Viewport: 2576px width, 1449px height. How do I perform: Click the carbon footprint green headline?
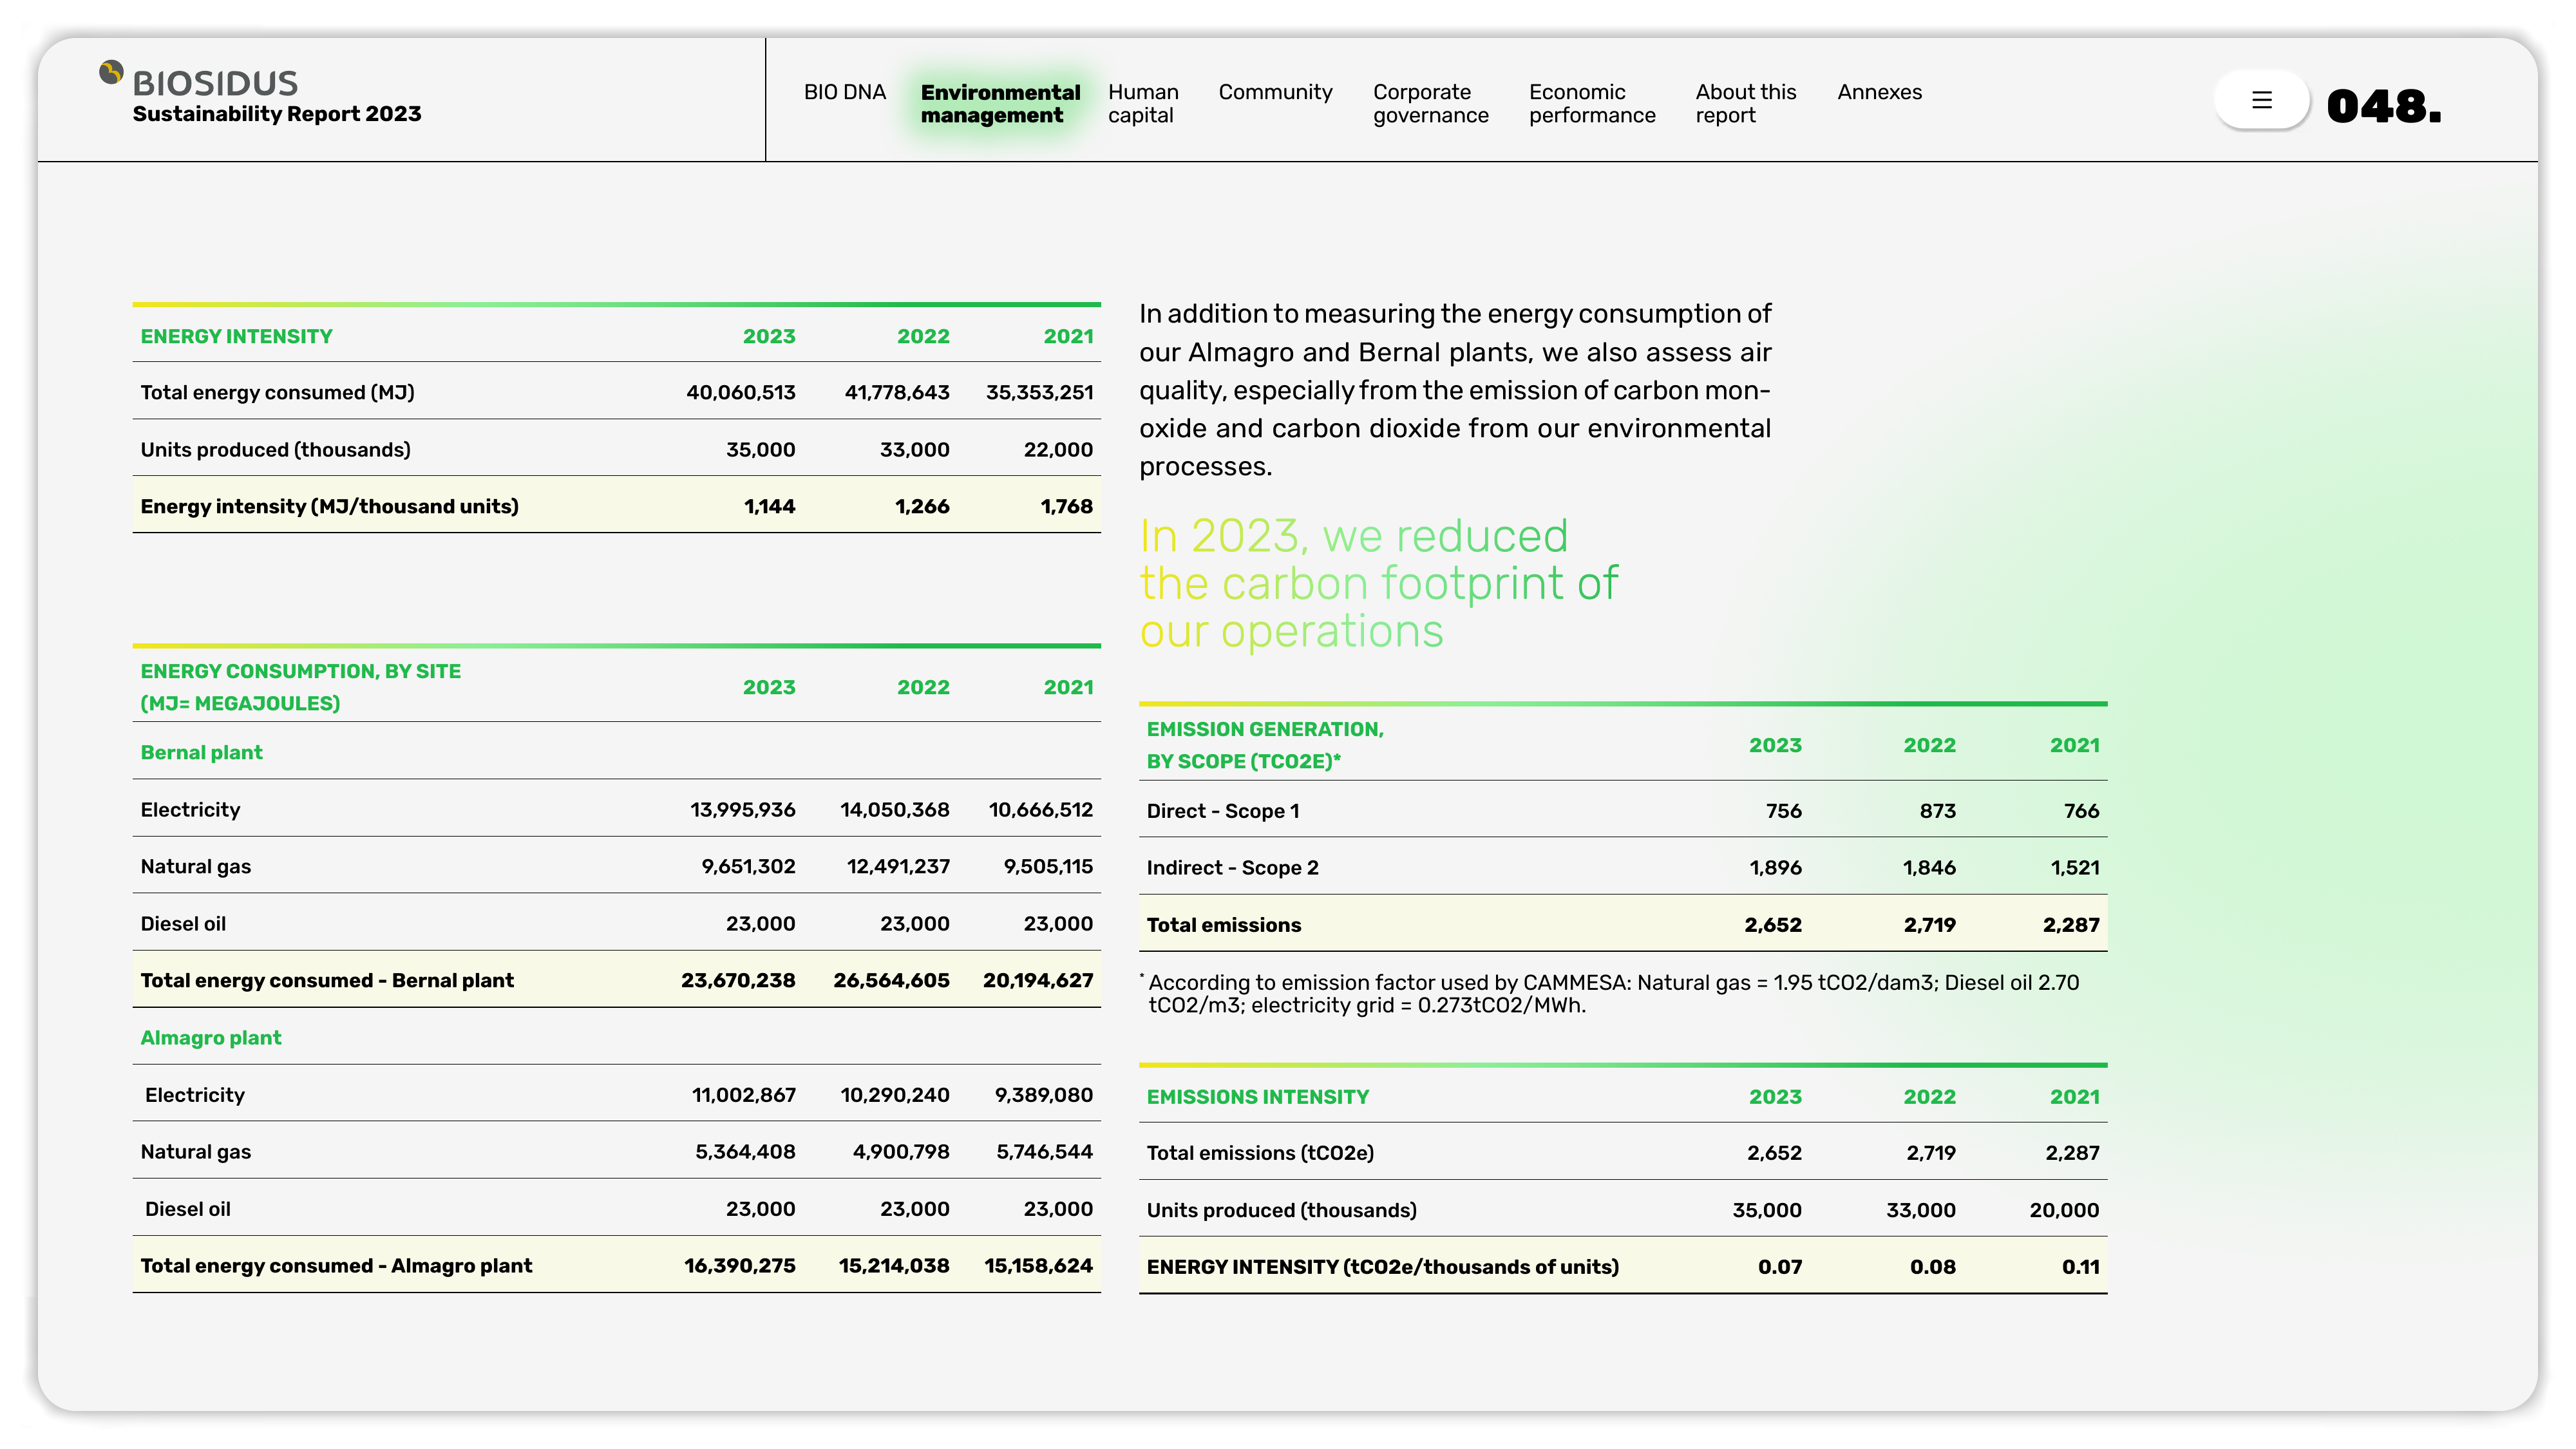click(x=1378, y=584)
